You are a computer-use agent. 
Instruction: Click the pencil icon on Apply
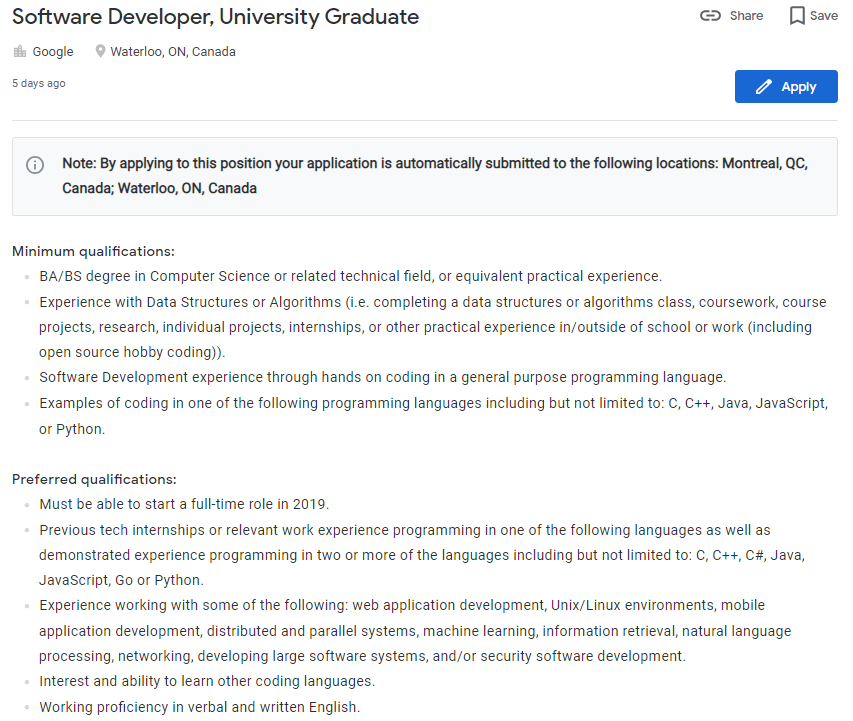tap(764, 87)
